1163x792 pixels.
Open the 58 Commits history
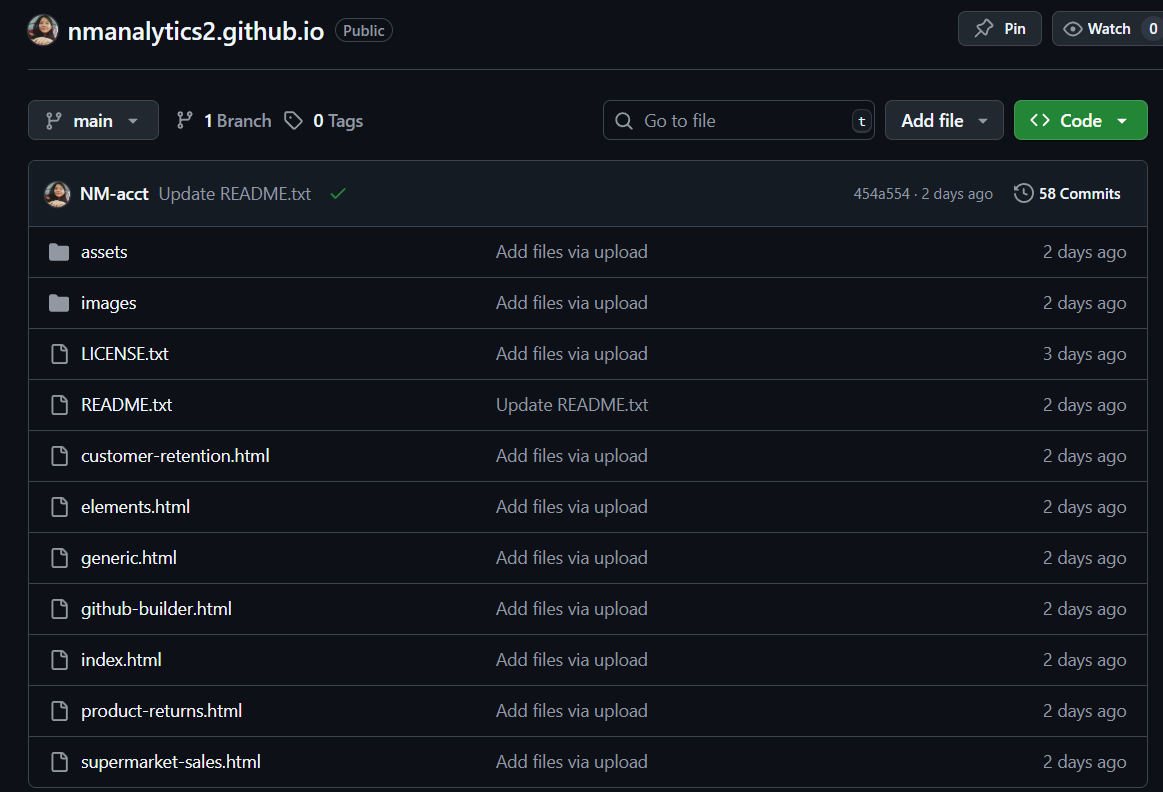1067,194
